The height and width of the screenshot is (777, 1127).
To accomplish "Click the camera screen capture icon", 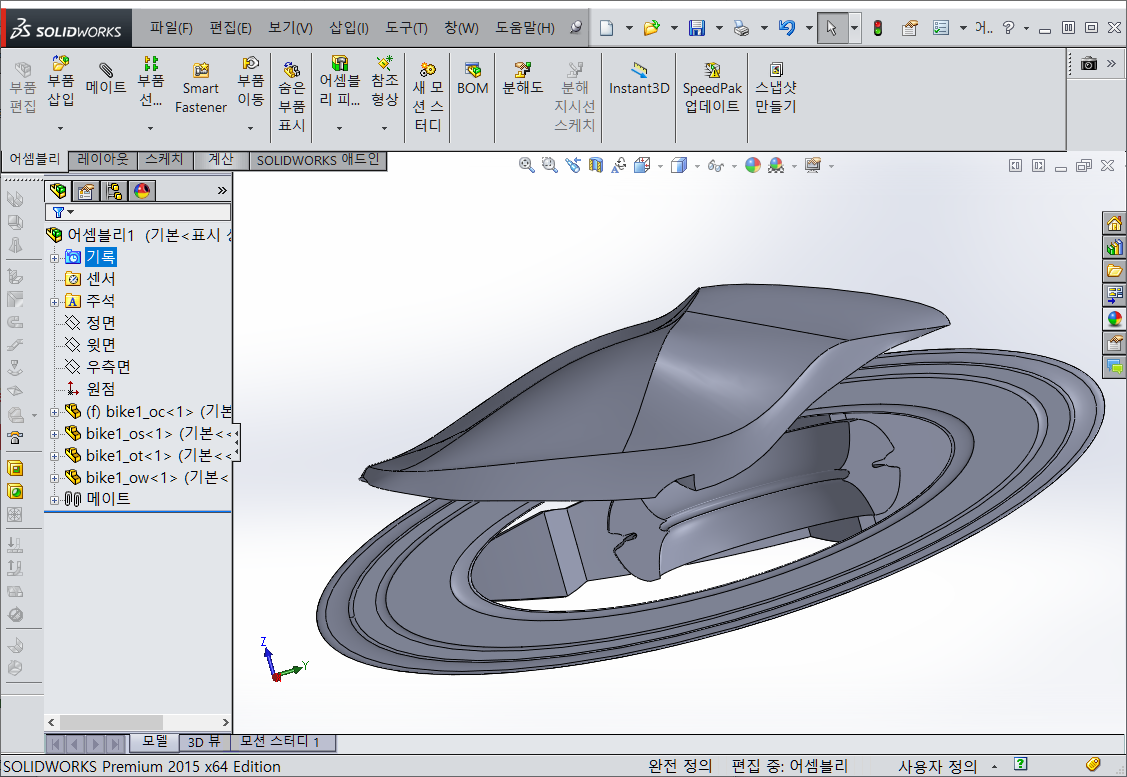I will point(1089,64).
